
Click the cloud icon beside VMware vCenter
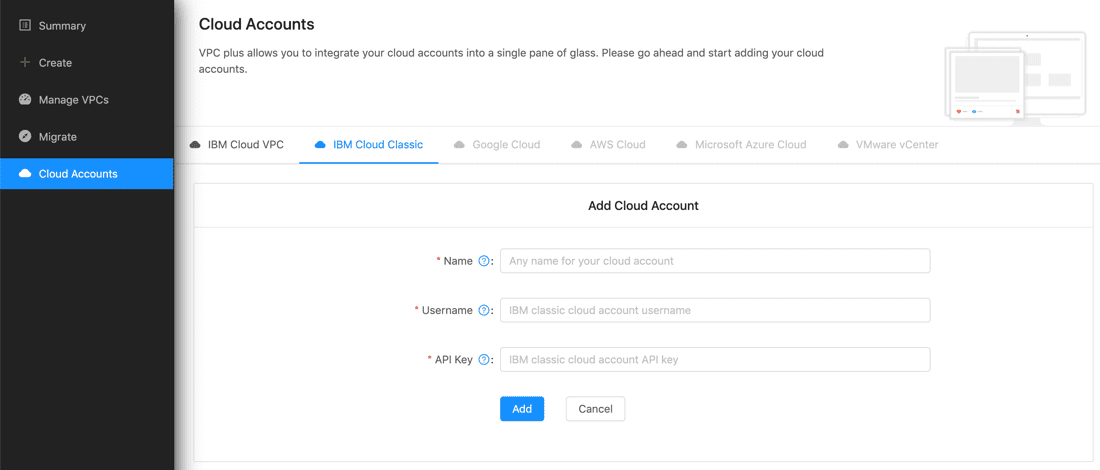coord(843,145)
